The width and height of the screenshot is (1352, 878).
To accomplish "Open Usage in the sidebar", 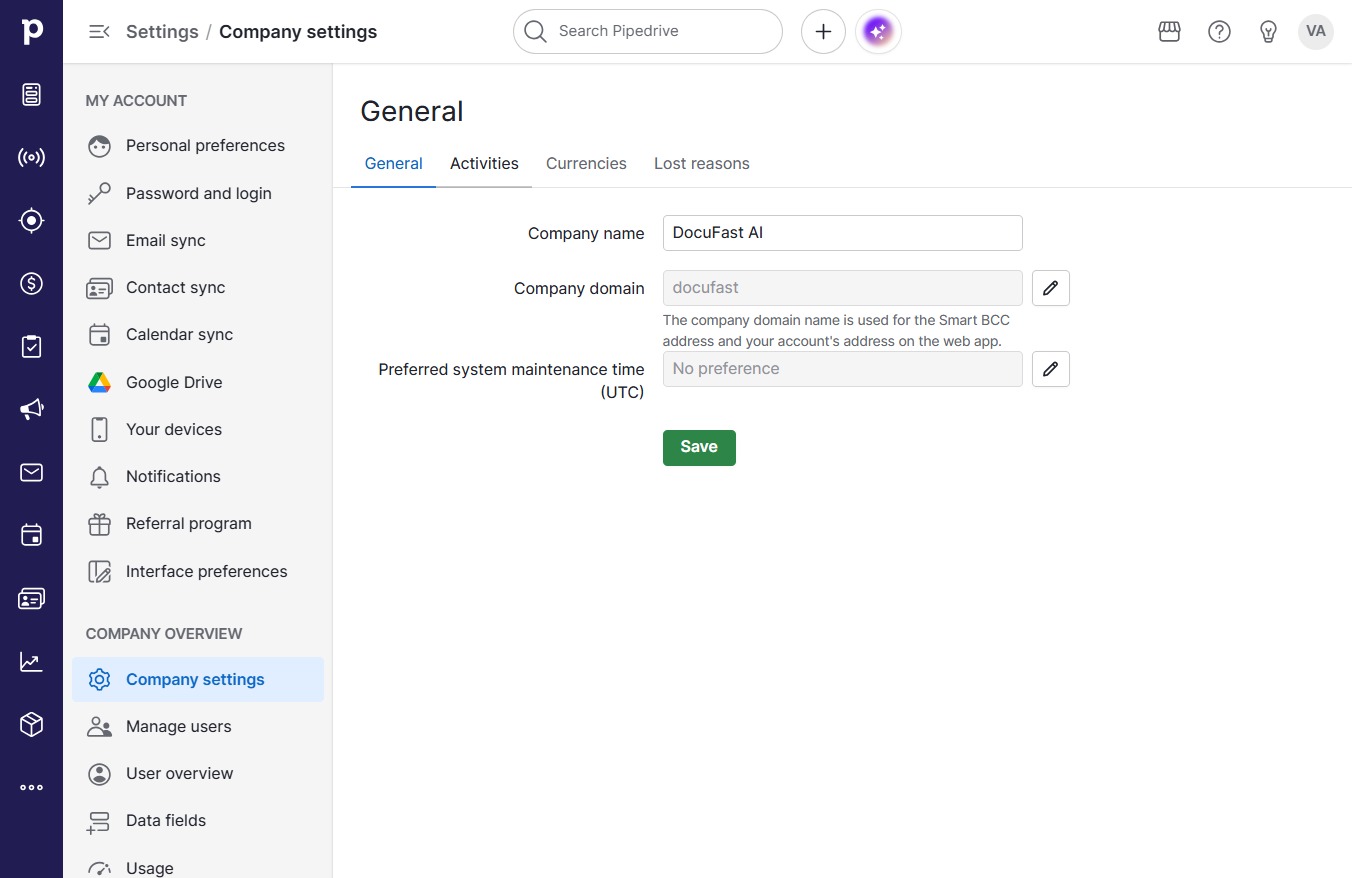I will tap(198, 868).
